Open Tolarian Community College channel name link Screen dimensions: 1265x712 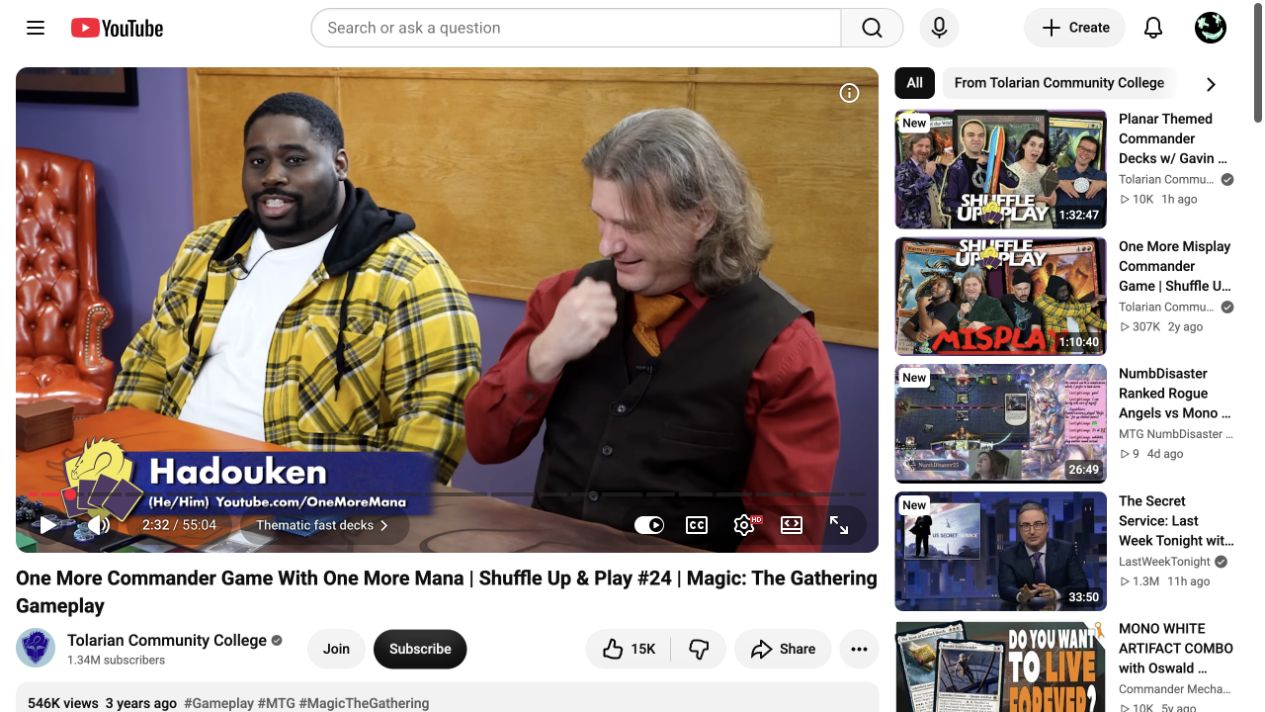tap(167, 640)
